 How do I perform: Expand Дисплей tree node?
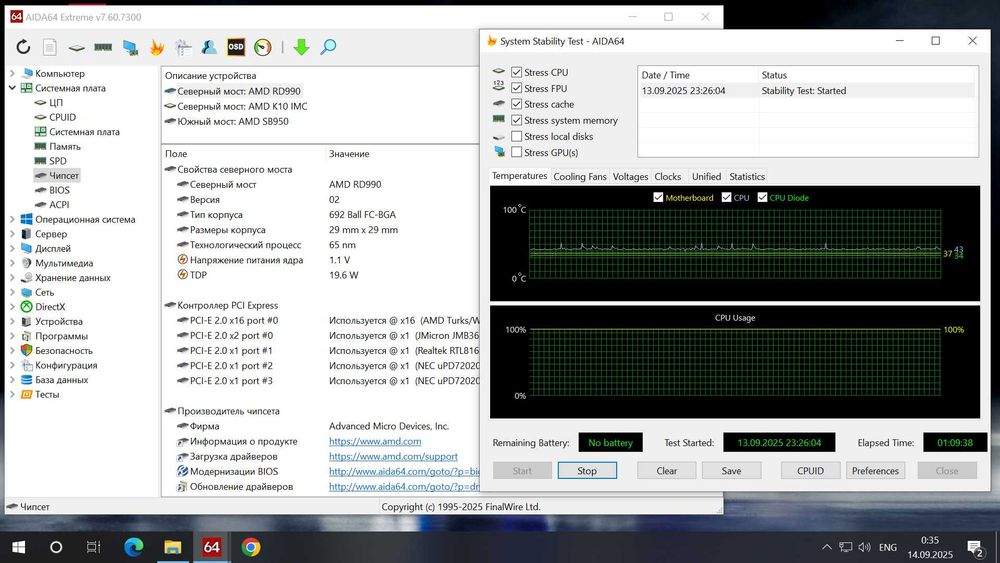pyautogui.click(x=12, y=249)
